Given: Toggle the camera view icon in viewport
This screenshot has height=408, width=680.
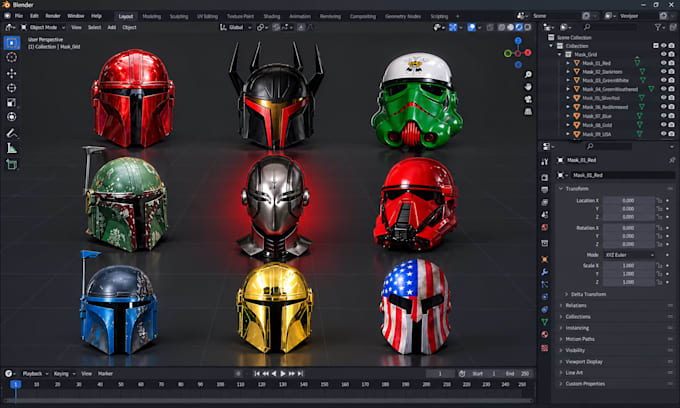Looking at the screenshot, I should (x=528, y=99).
